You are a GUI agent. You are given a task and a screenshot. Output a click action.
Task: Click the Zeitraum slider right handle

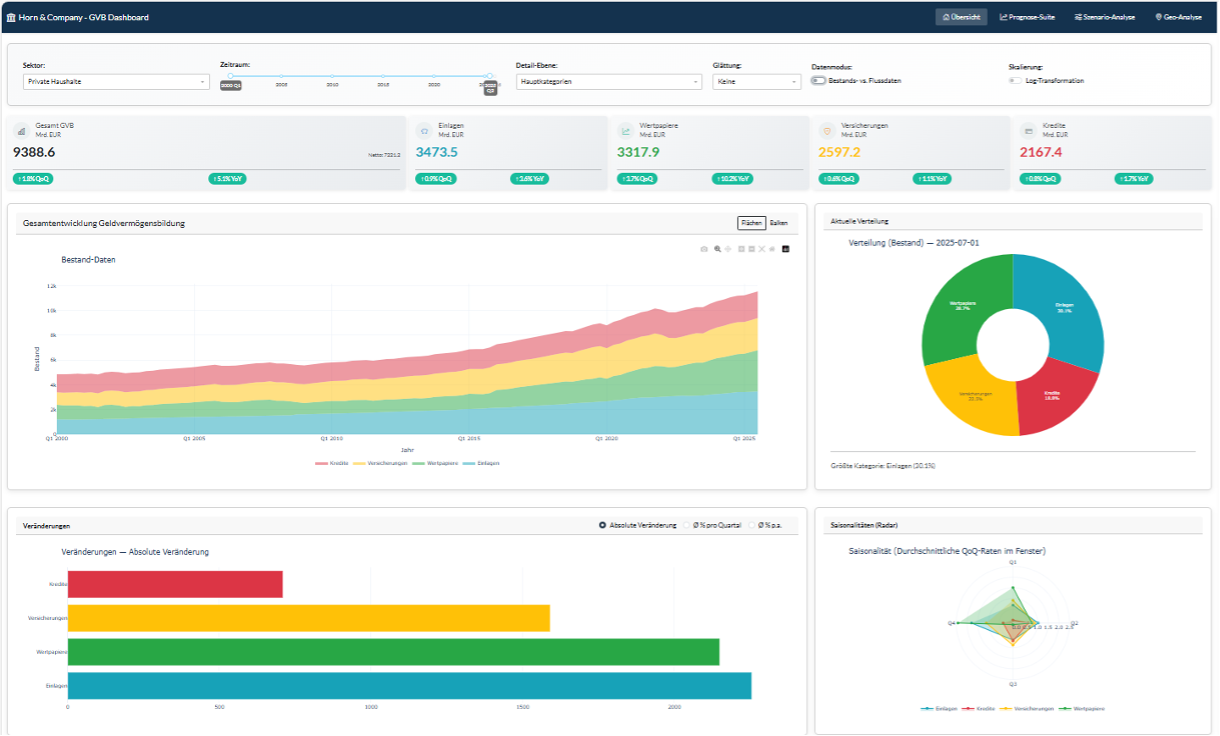point(489,76)
